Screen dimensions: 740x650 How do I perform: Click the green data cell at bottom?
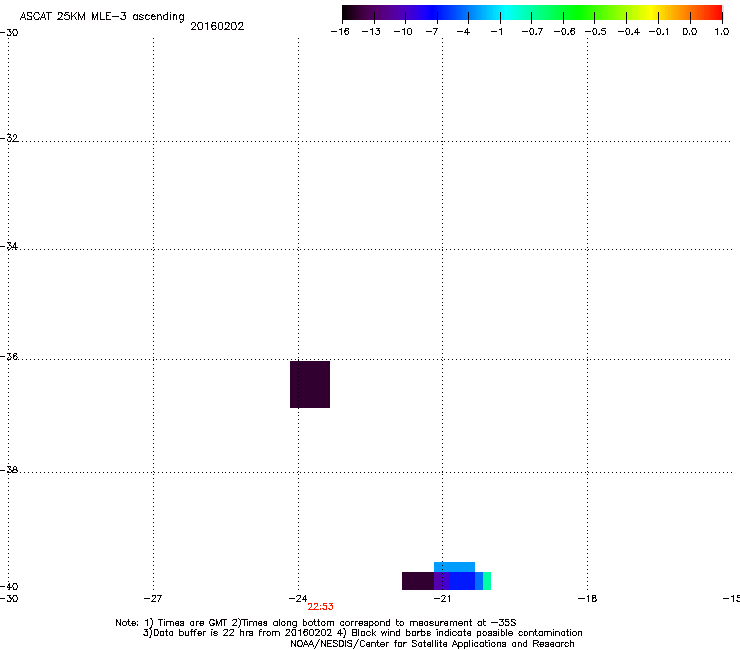point(487,581)
